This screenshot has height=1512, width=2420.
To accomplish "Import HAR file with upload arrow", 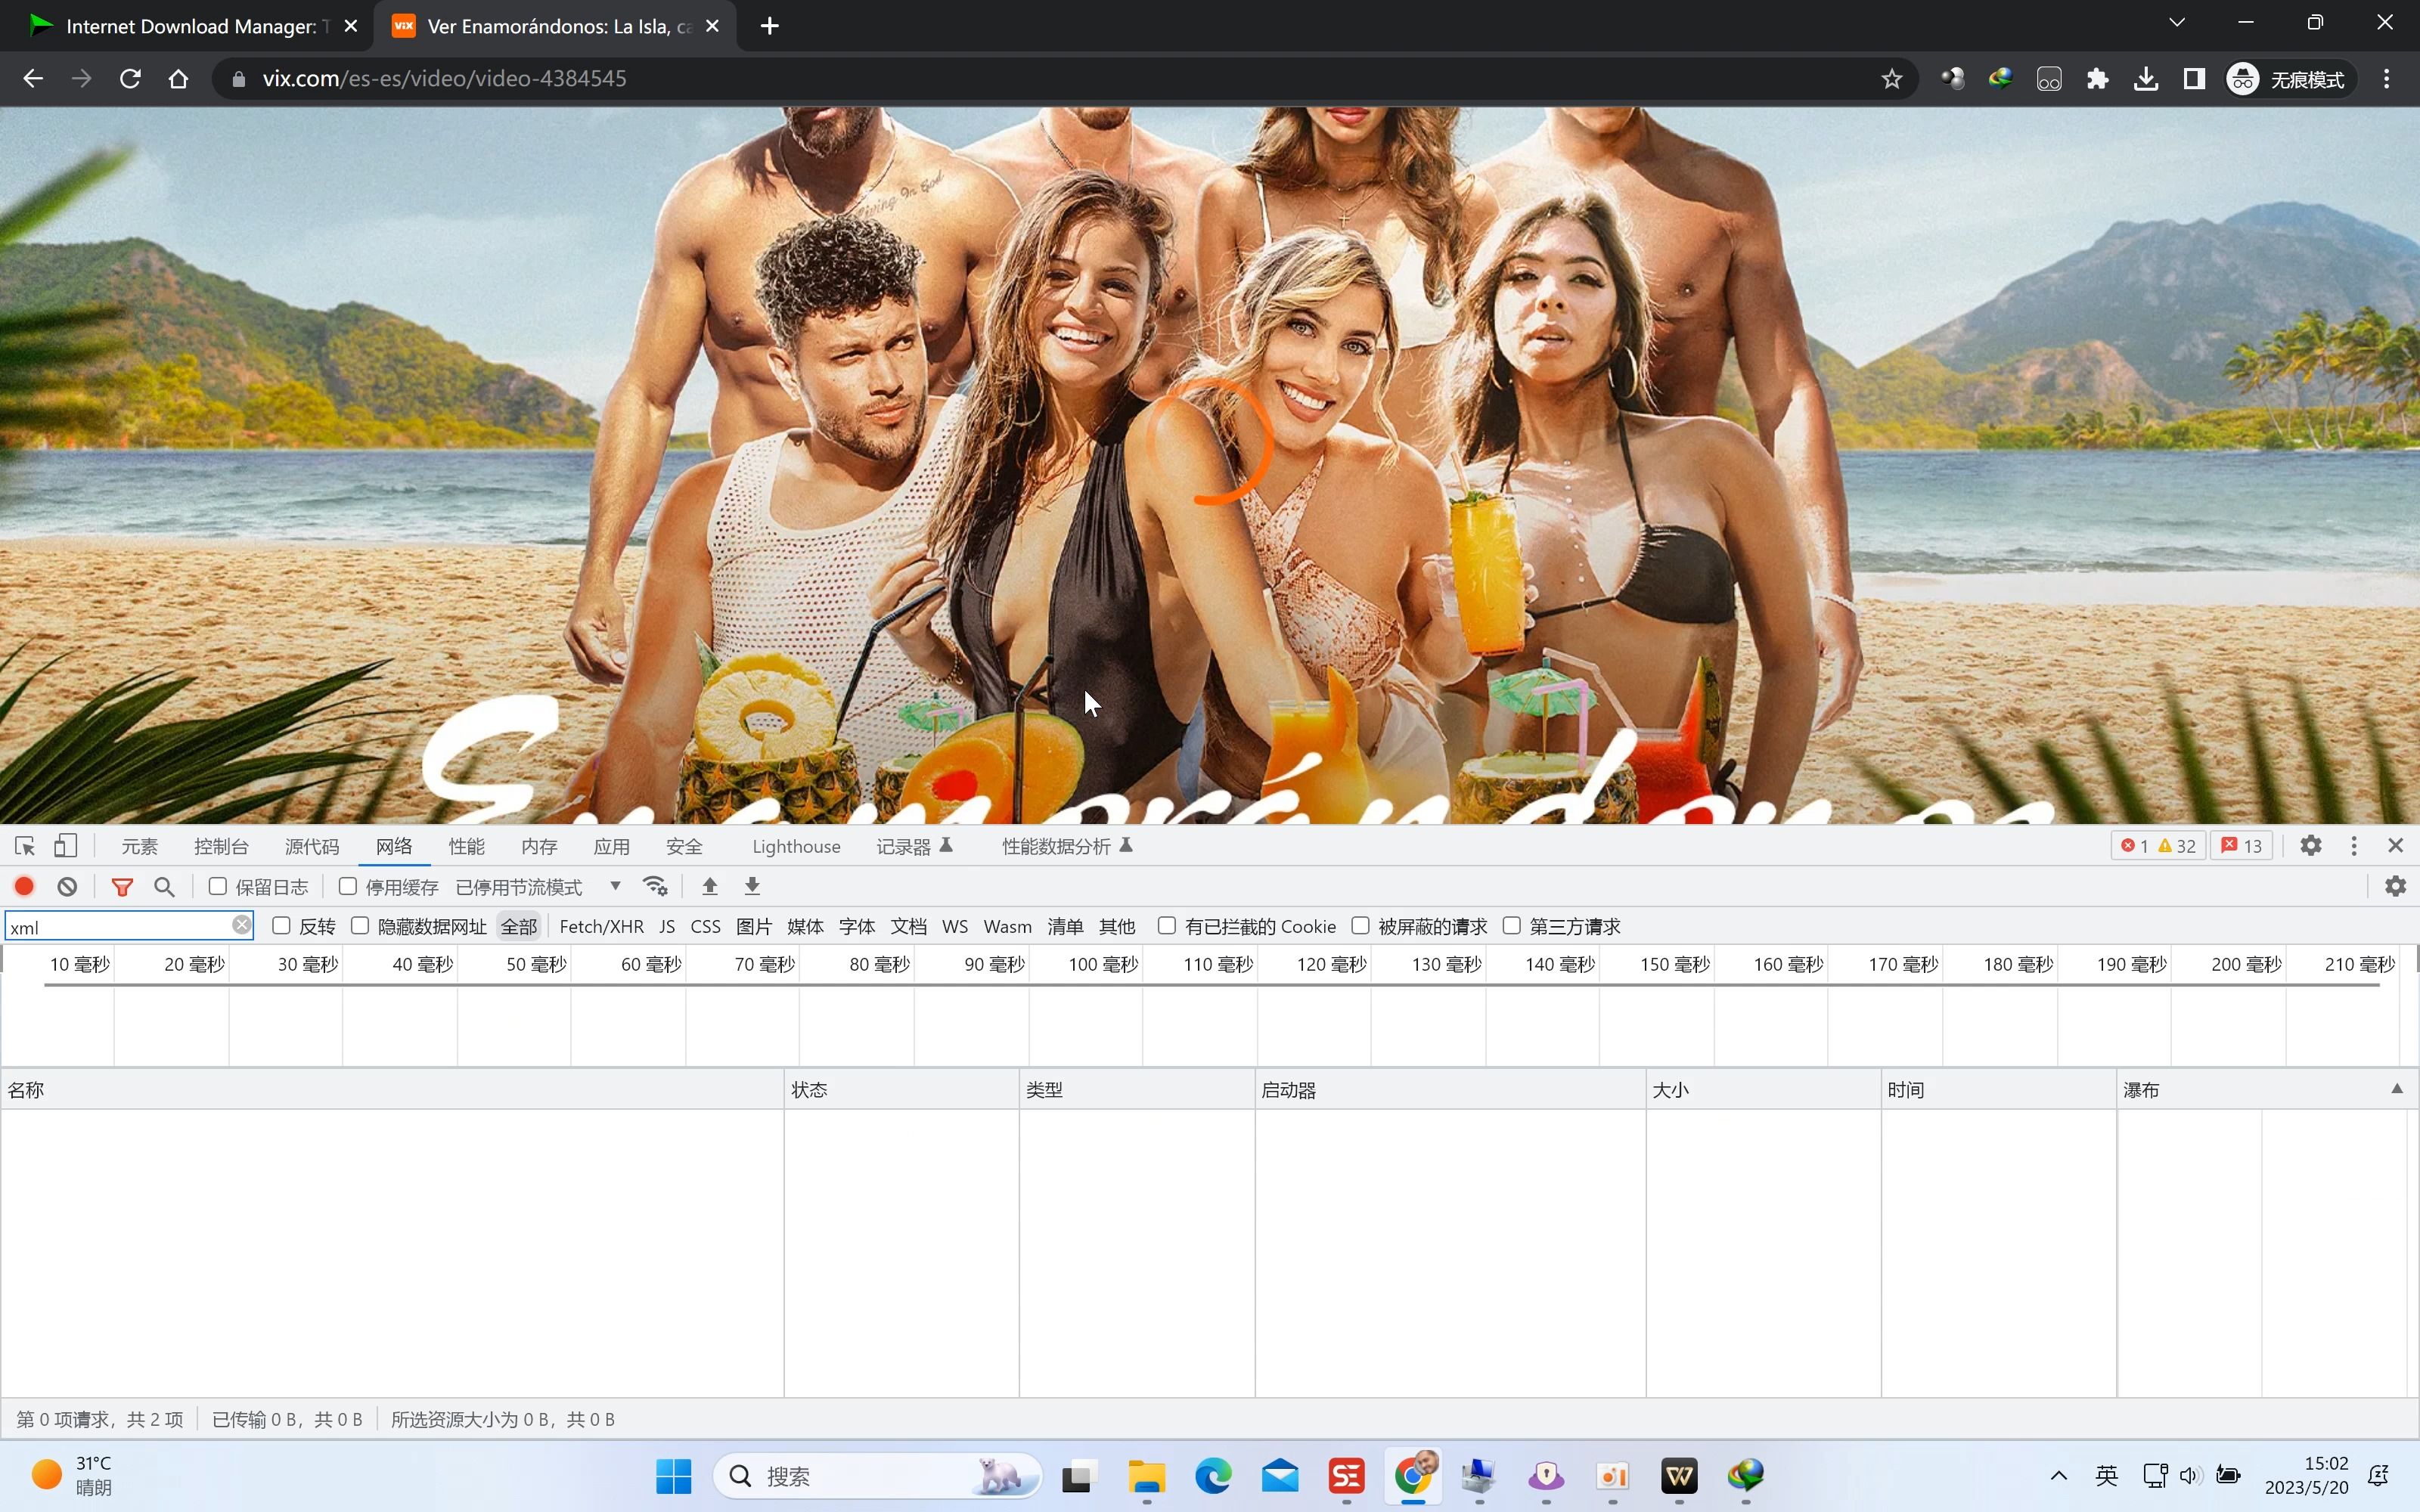I will click(710, 886).
